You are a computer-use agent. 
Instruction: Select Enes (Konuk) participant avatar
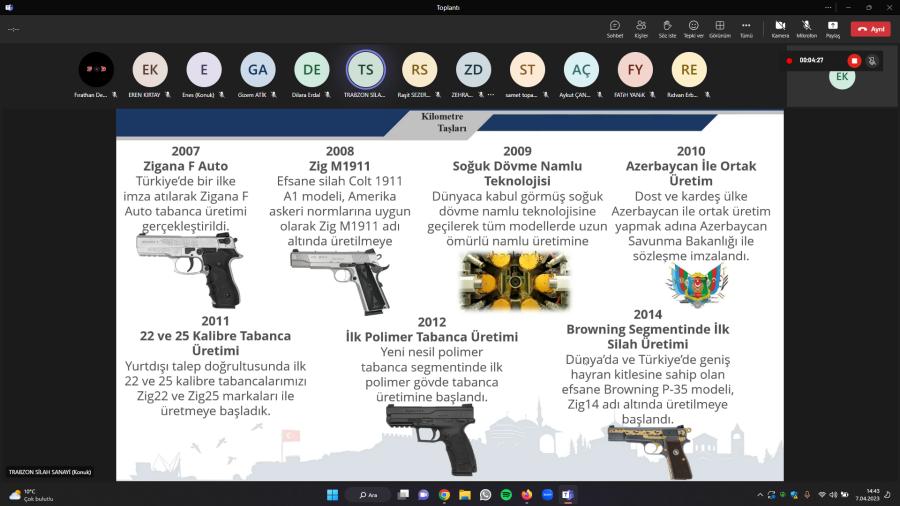click(204, 69)
